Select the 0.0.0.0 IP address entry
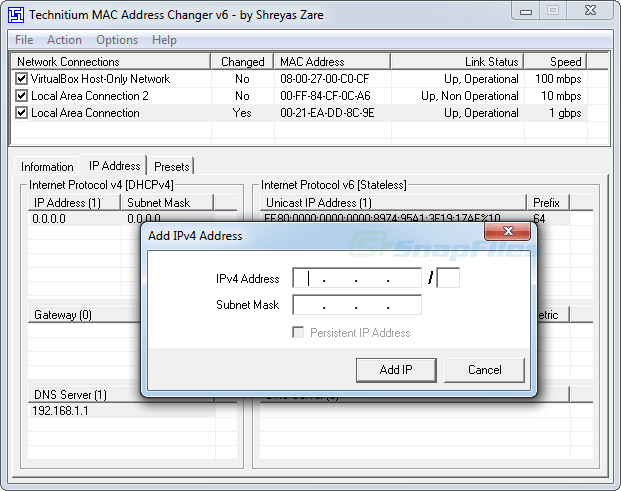 [x=49, y=219]
